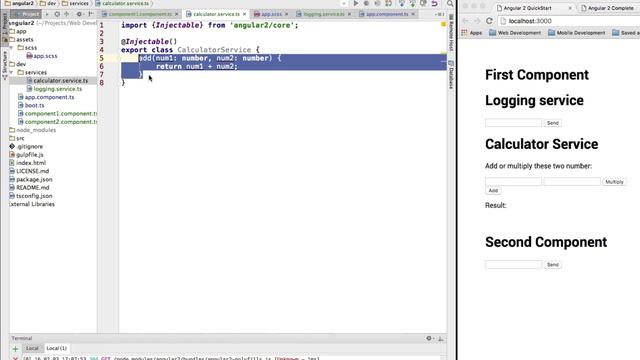
Task: Reload the browser page
Action: 489,21
